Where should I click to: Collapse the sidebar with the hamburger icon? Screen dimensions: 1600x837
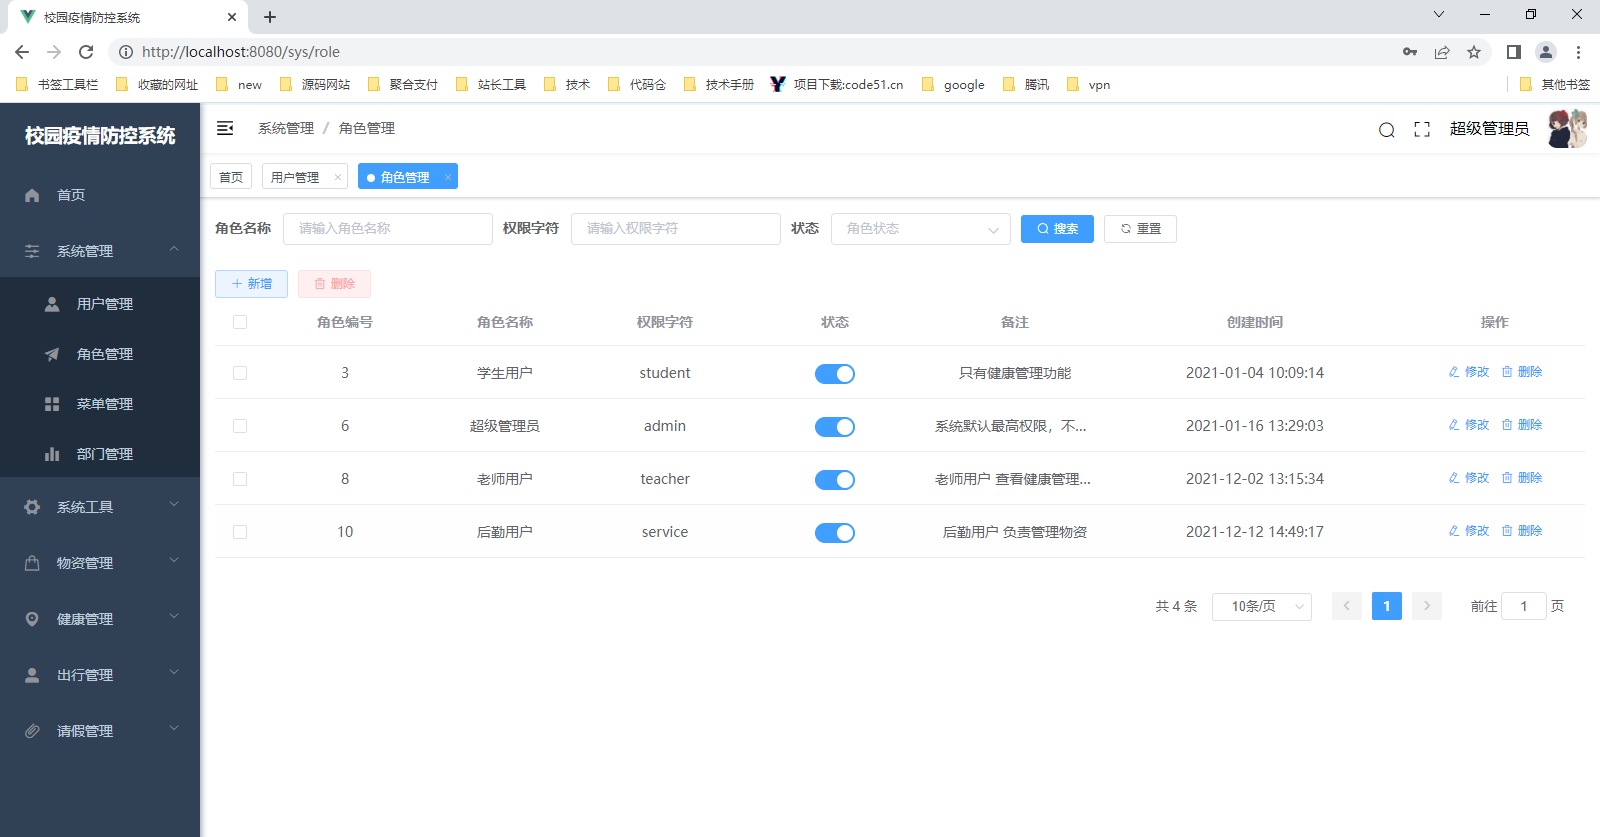[225, 128]
